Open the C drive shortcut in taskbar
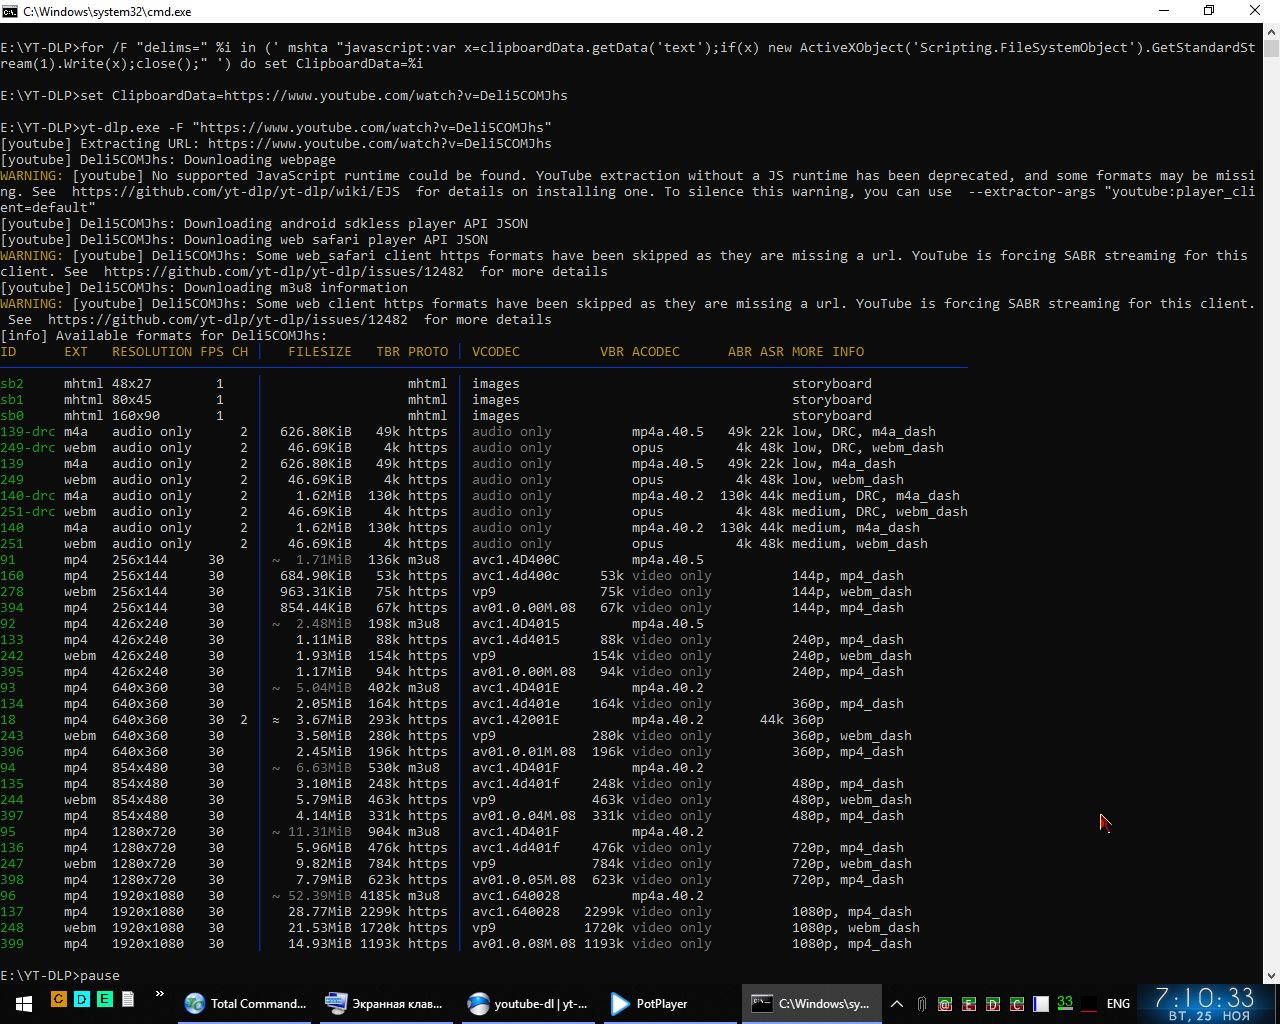Viewport: 1280px width, 1024px height. coord(58,999)
